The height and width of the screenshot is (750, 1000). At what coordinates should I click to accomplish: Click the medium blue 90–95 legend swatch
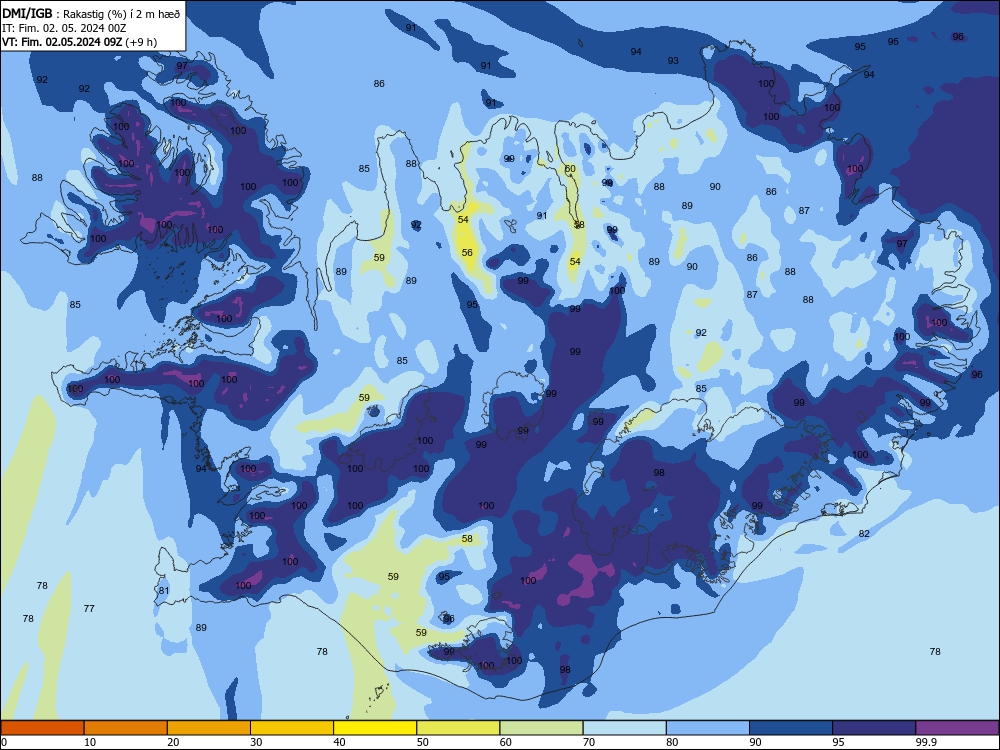point(791,728)
